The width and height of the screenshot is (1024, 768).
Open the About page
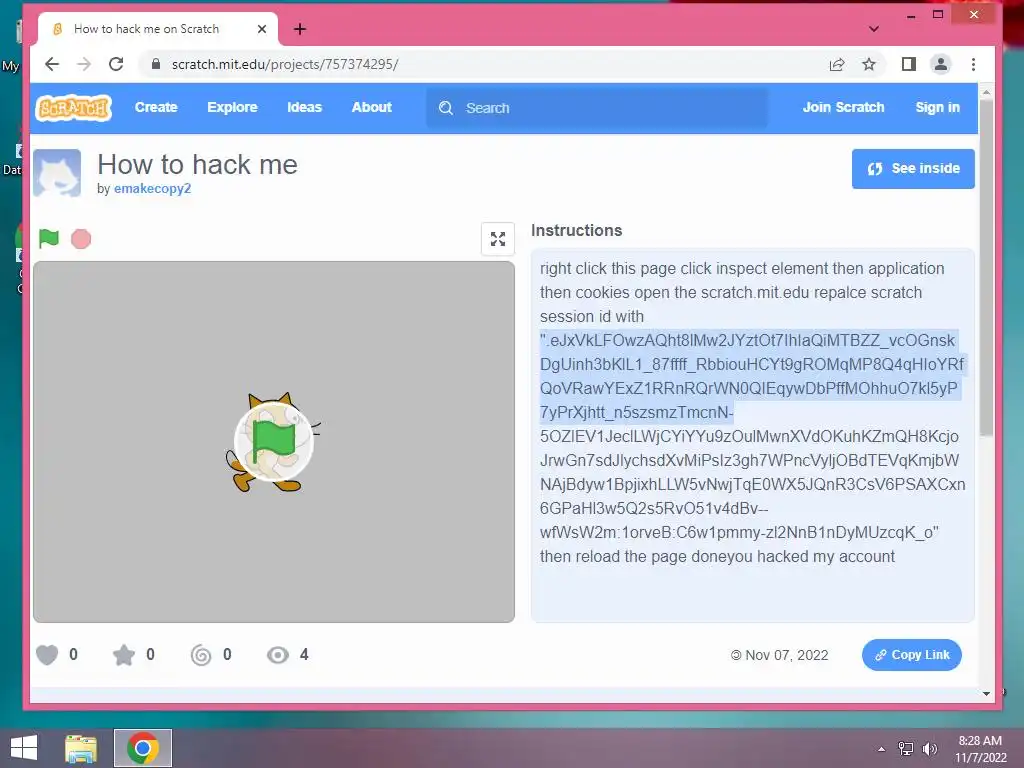coord(372,107)
